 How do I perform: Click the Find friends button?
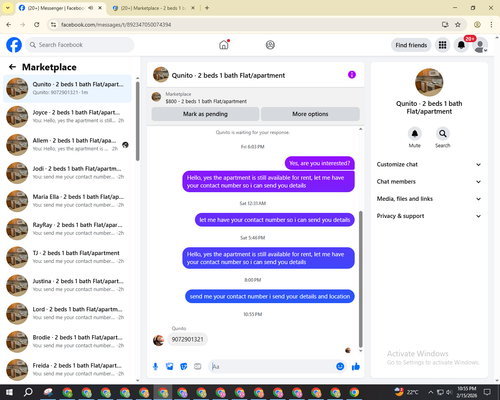tap(411, 45)
